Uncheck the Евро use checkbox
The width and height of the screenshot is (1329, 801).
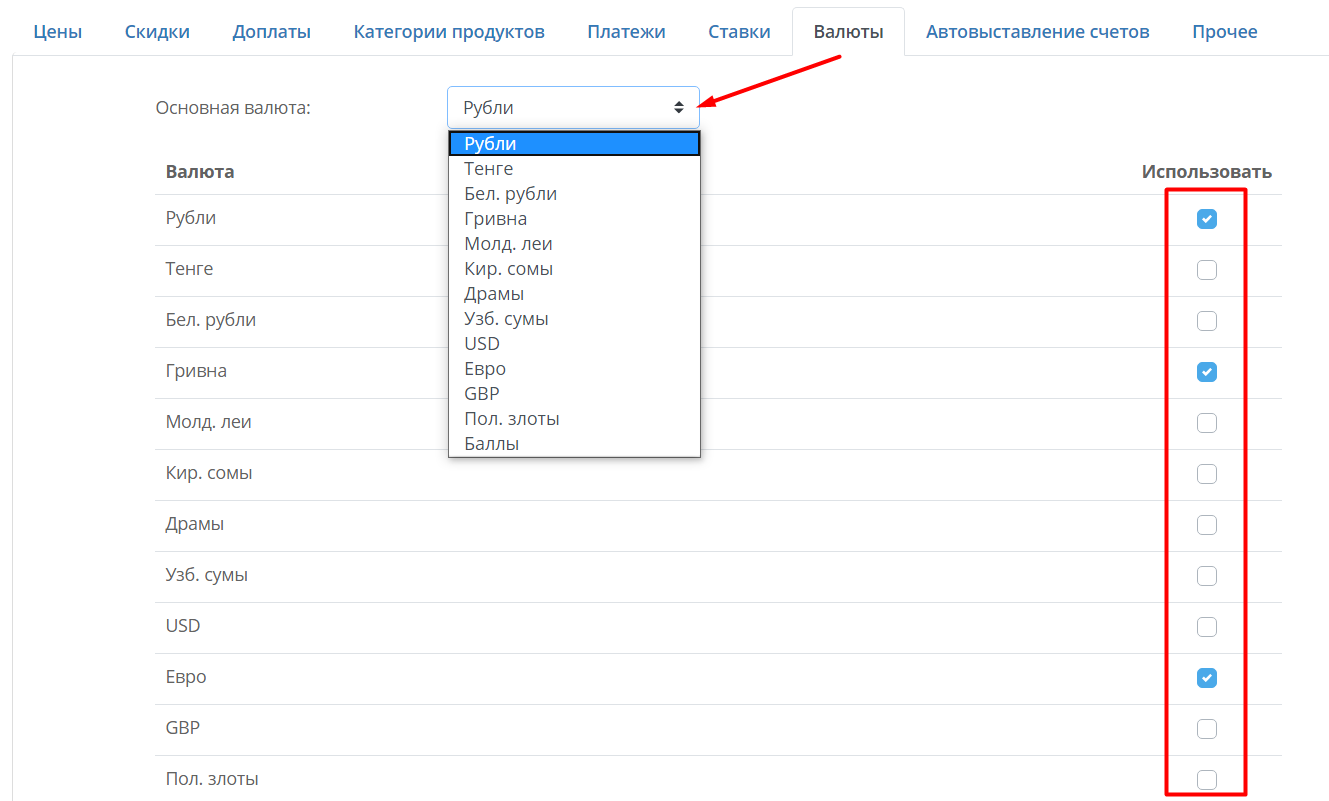pyautogui.click(x=1207, y=678)
